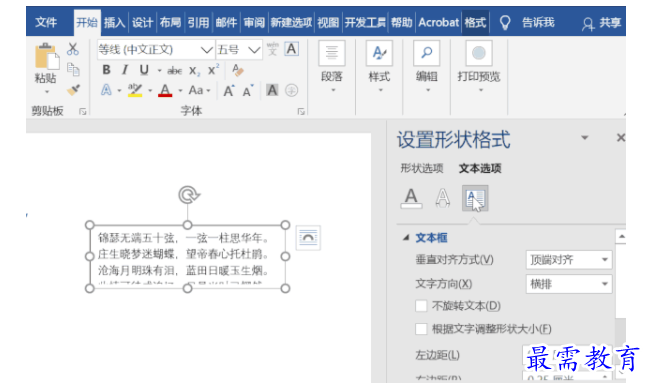Click the Print Preview button
Image resolution: width=648 pixels, height=390 pixels.
(479, 66)
